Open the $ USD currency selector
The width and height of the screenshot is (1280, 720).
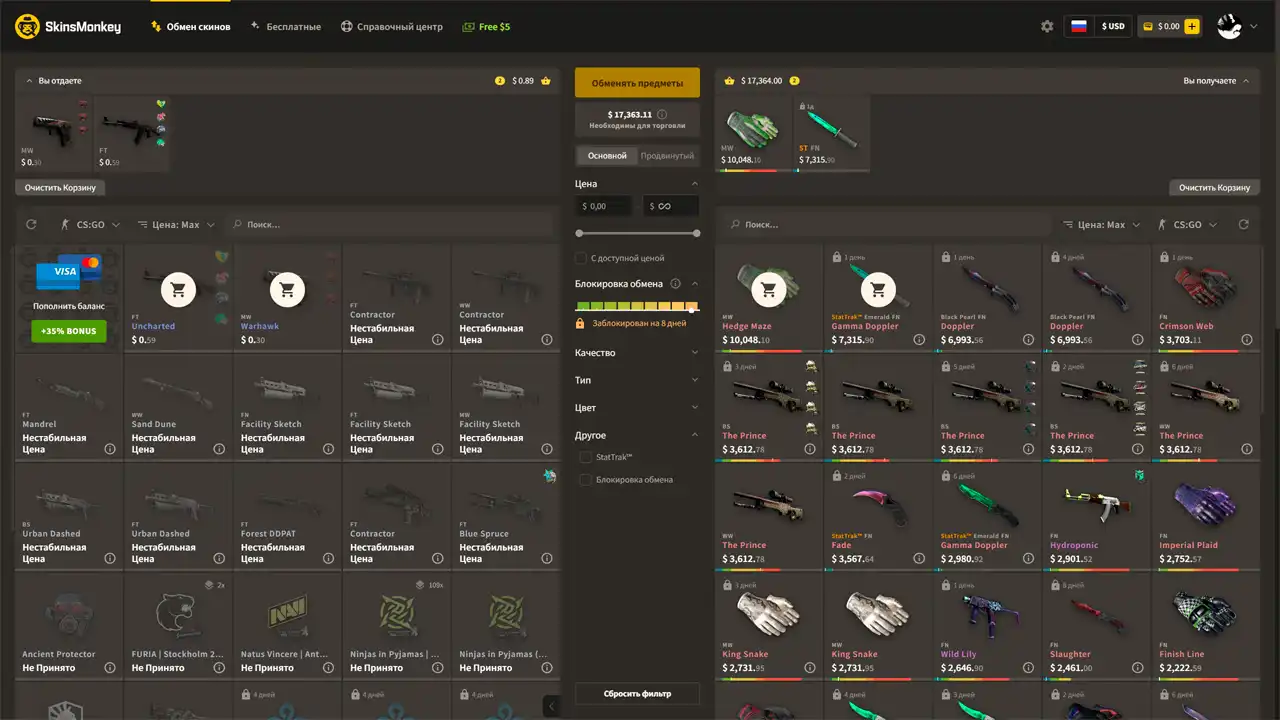point(1112,27)
